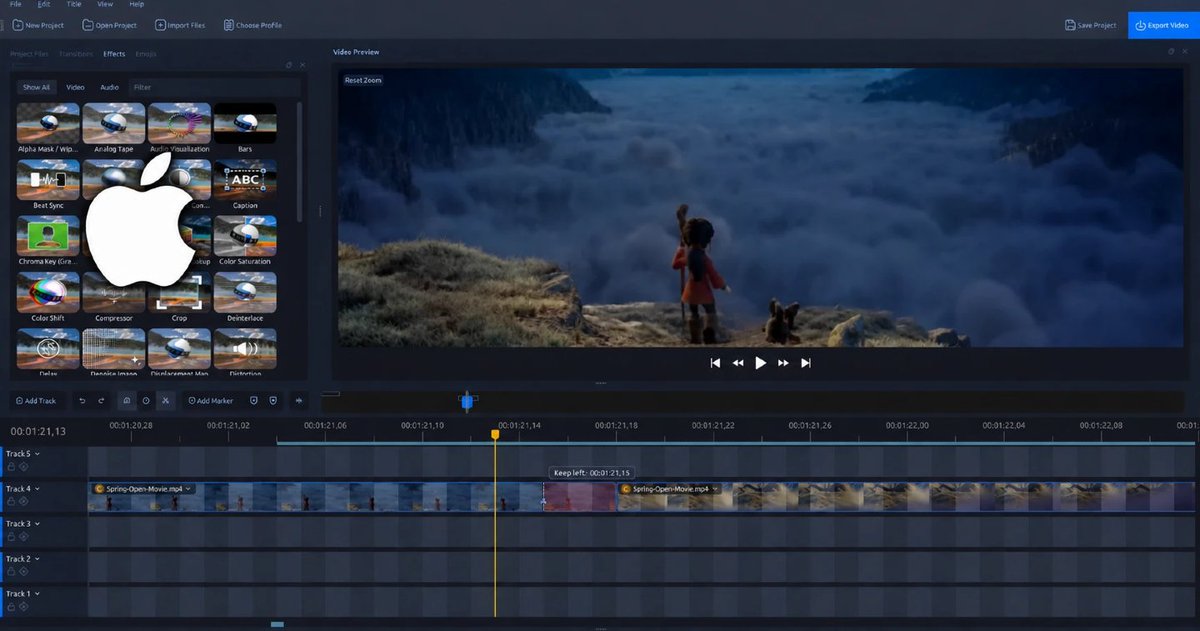Lock Track 5
The image size is (1200, 631).
11,466
